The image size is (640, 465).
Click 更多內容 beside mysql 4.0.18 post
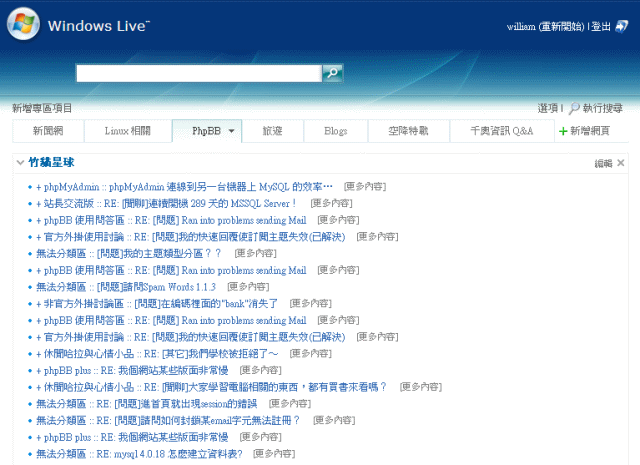274,454
